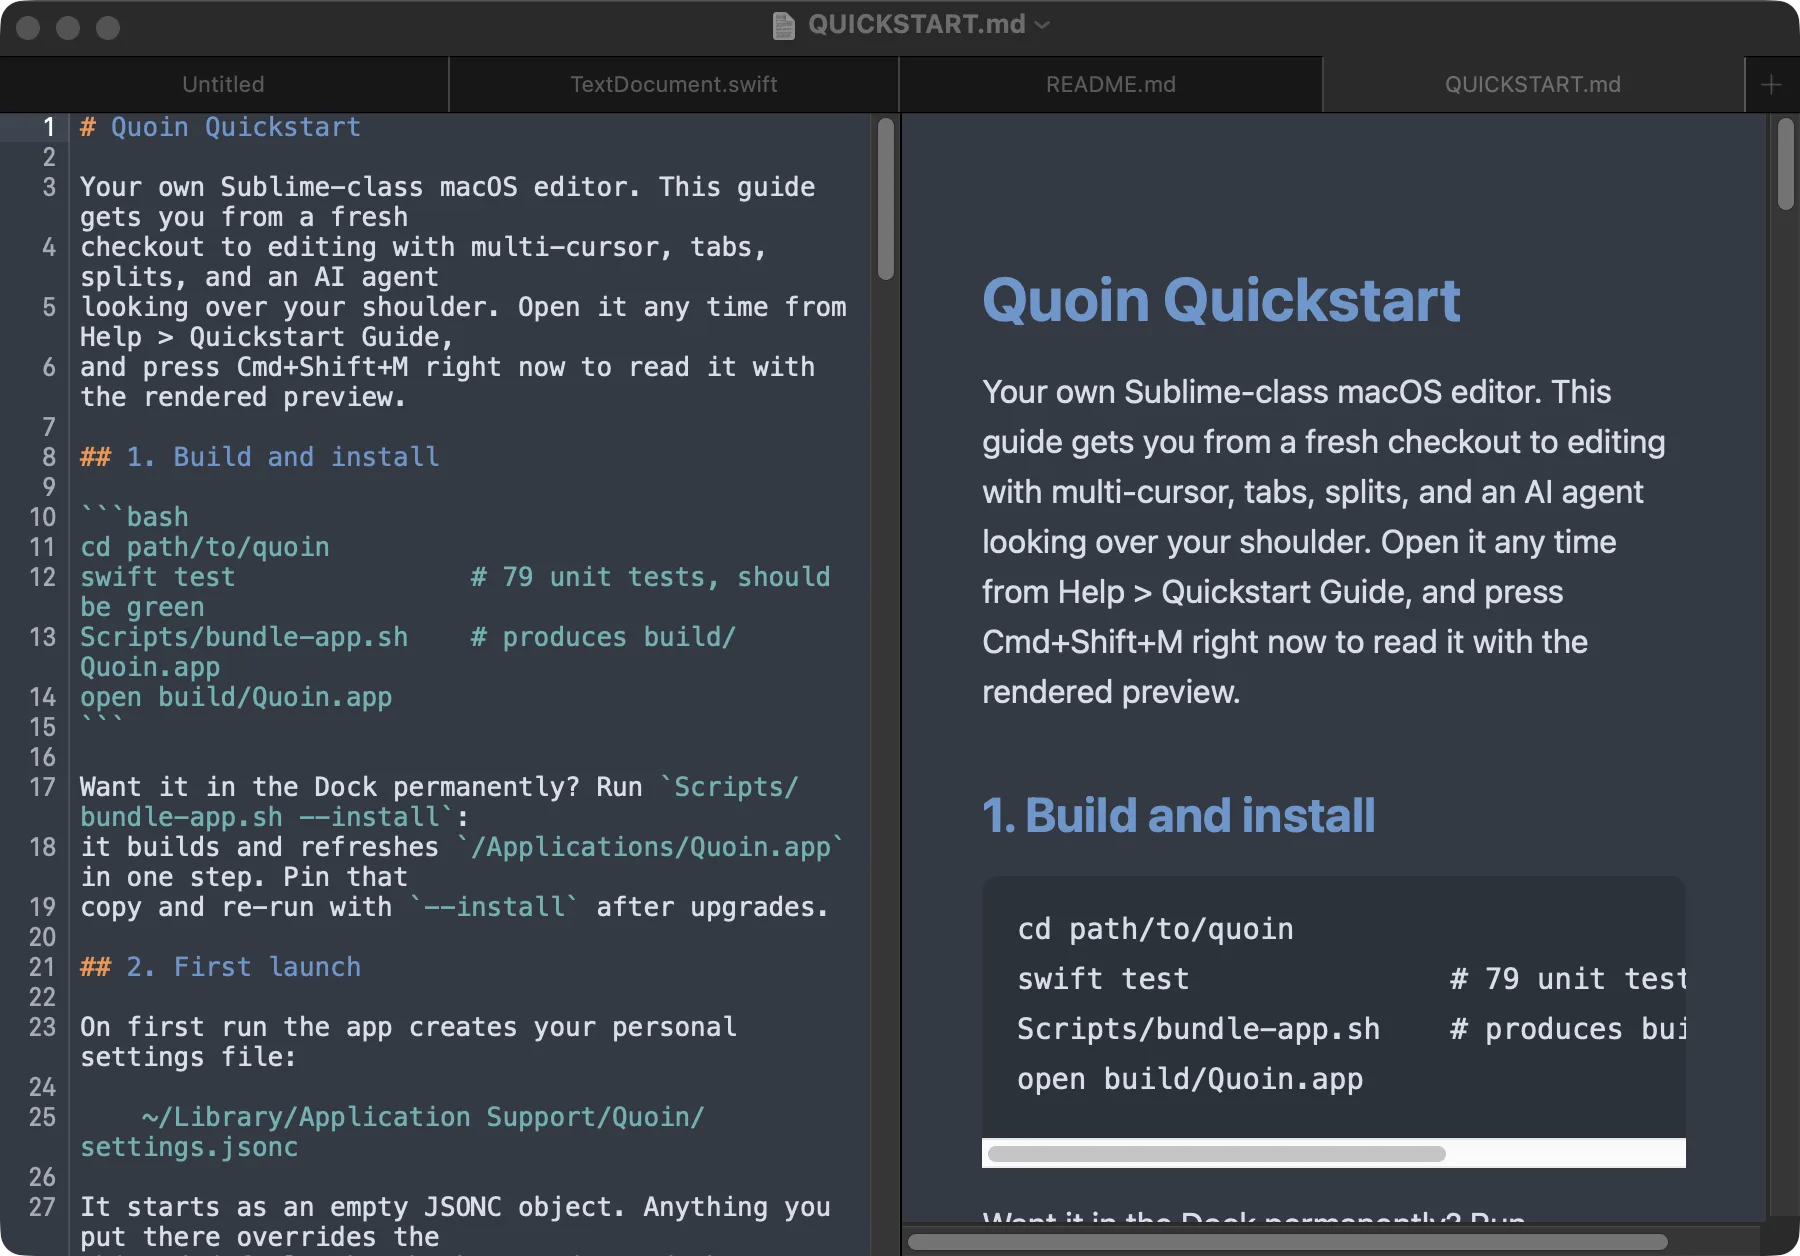Click the preview pane vertical scrollbar thumb
This screenshot has width=1800, height=1256.
click(x=1786, y=164)
